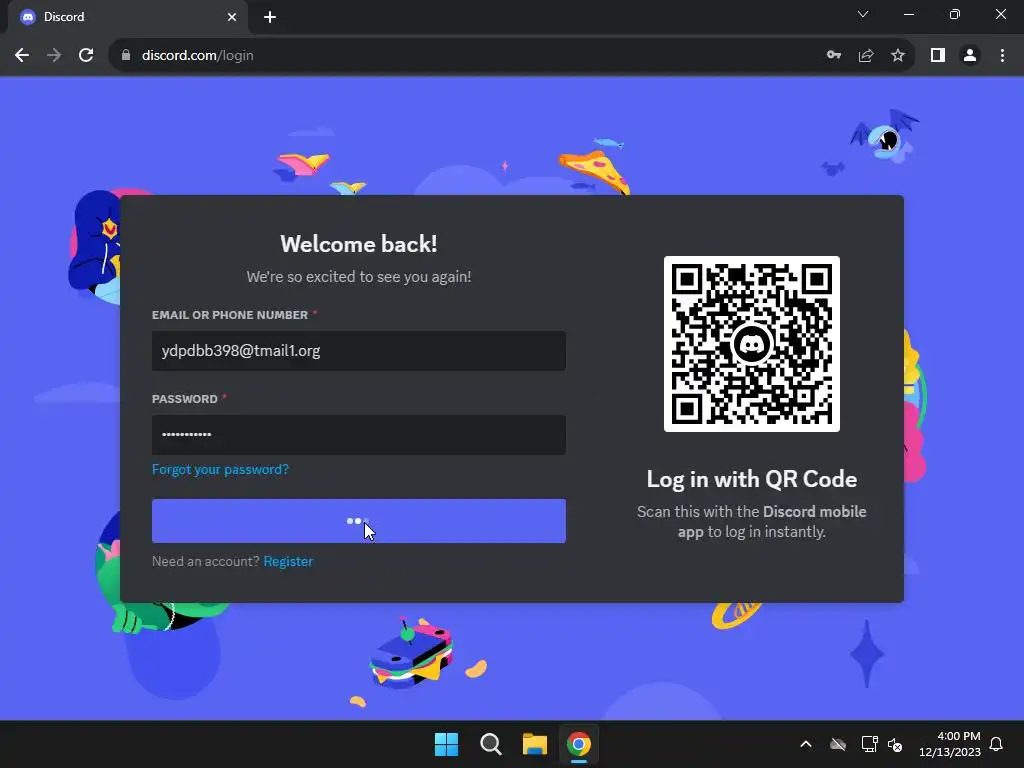Bookmark this page with the star icon
1024x768 pixels.
click(x=898, y=56)
